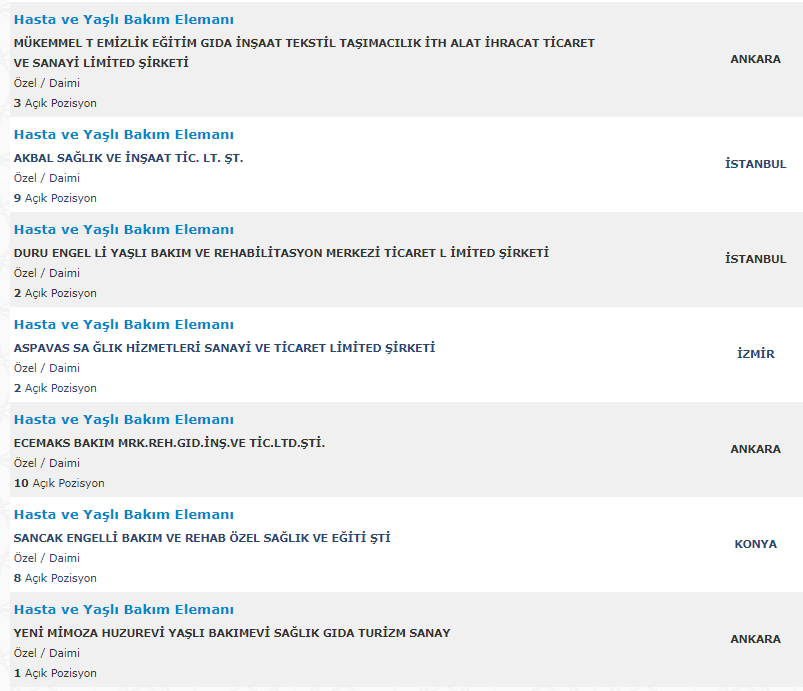The image size is (803, 691).
Task: Click the DURU ENGELLİ YAŞLI BAKIM company name
Action: tap(281, 253)
